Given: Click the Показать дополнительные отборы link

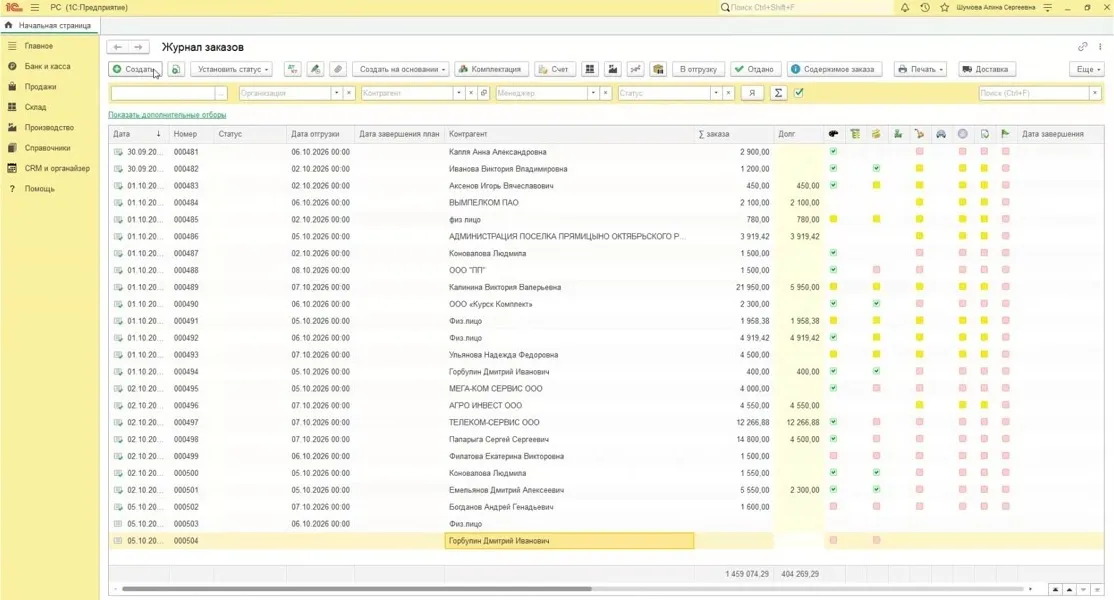Looking at the screenshot, I should coord(167,115).
